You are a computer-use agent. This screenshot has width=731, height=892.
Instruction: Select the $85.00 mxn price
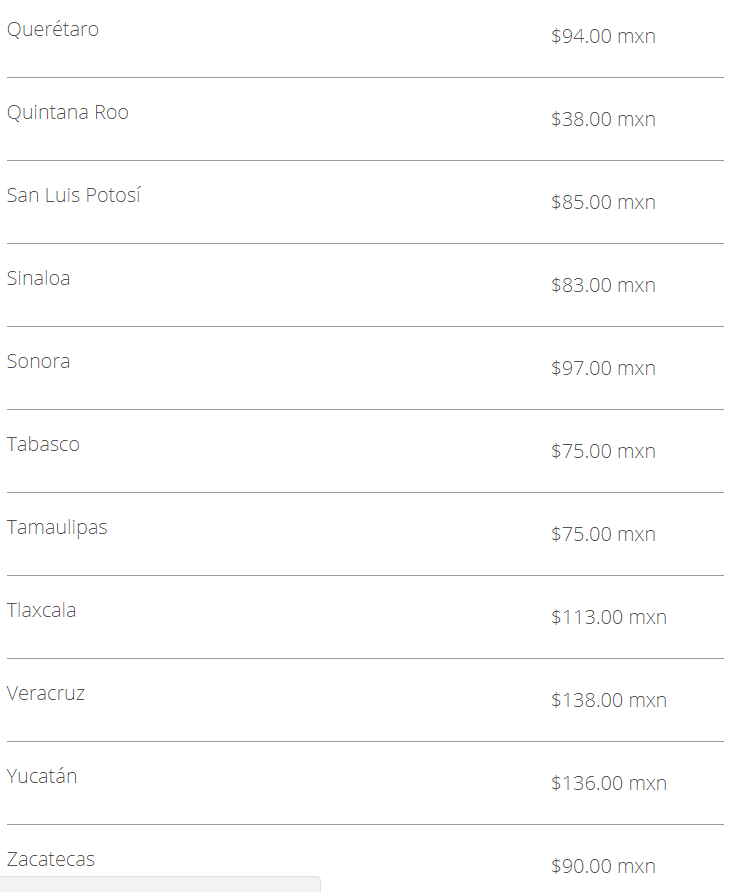click(x=603, y=203)
